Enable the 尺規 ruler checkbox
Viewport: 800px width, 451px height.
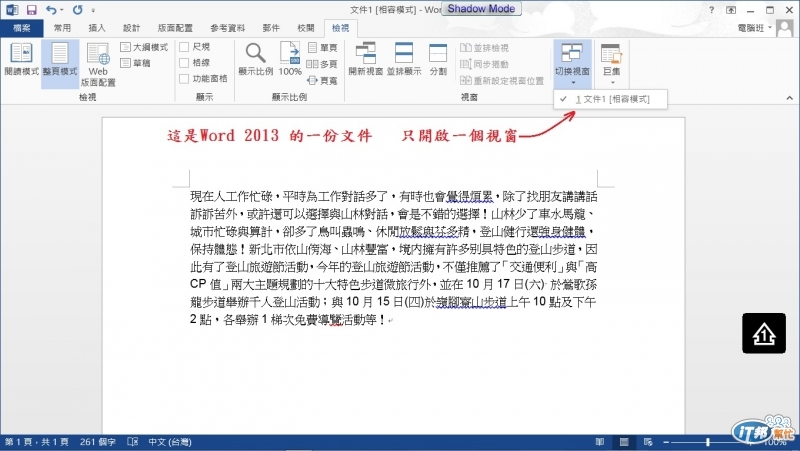(195, 47)
